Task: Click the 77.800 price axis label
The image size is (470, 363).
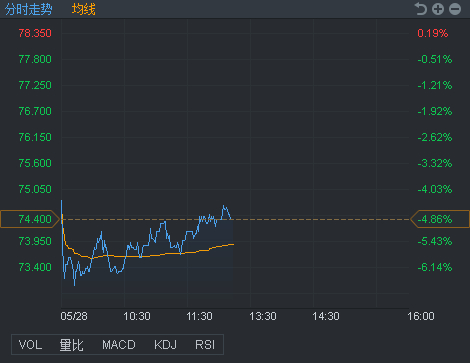Action: [35, 59]
